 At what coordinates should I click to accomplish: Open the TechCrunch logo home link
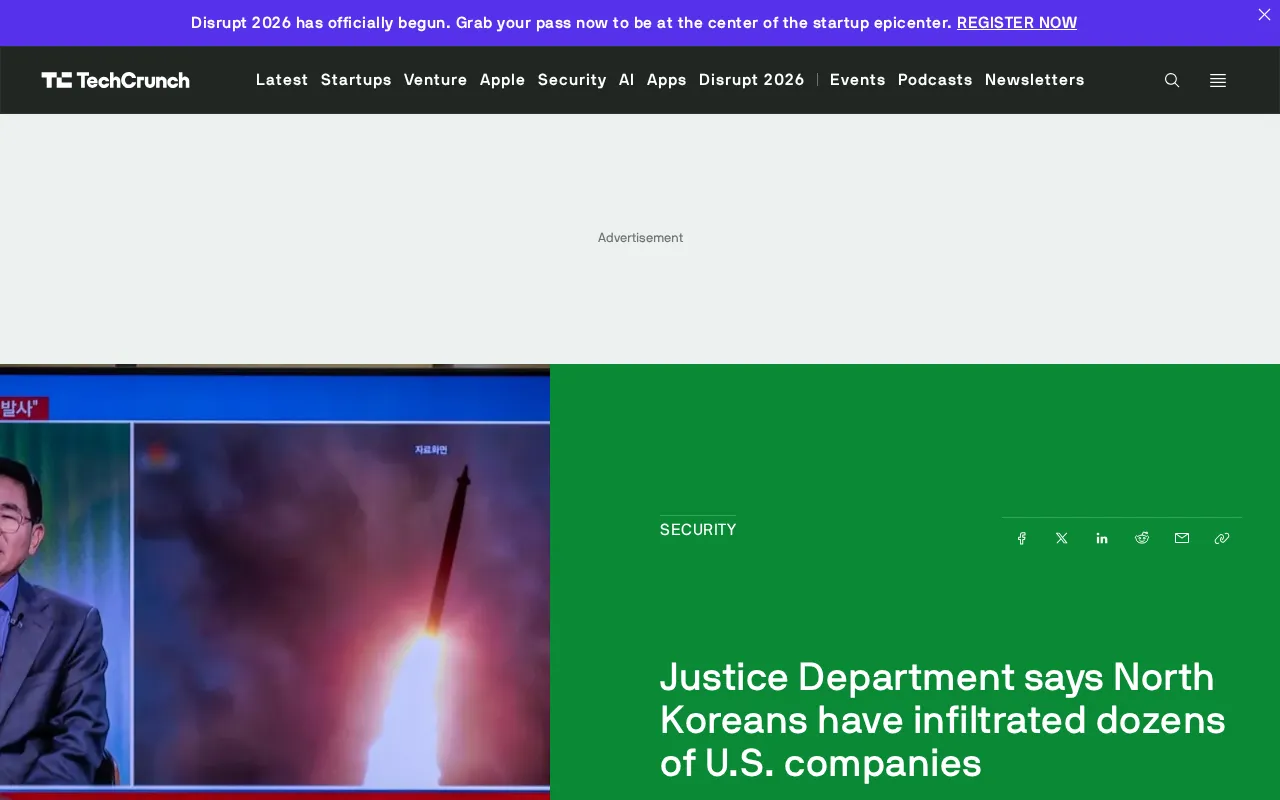pyautogui.click(x=115, y=80)
